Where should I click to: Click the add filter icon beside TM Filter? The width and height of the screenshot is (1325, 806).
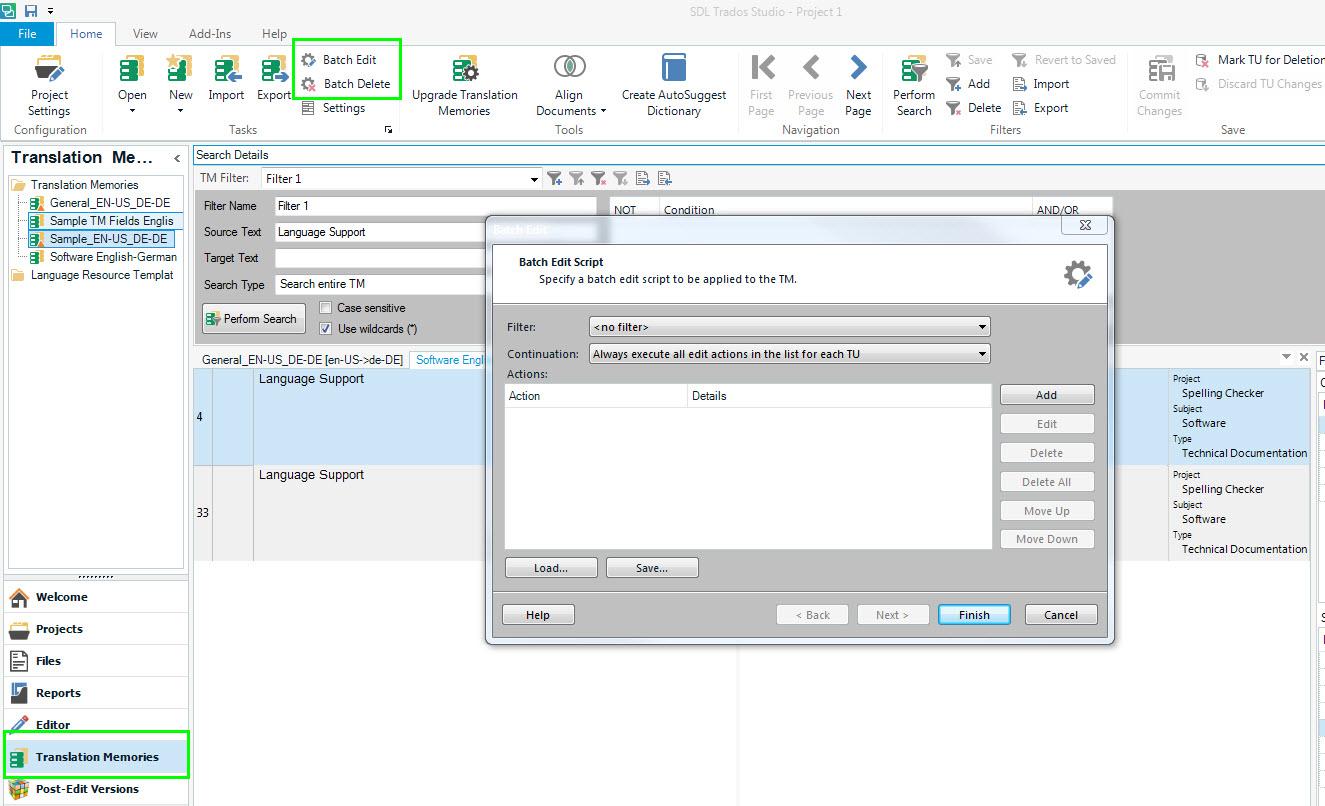coord(554,178)
